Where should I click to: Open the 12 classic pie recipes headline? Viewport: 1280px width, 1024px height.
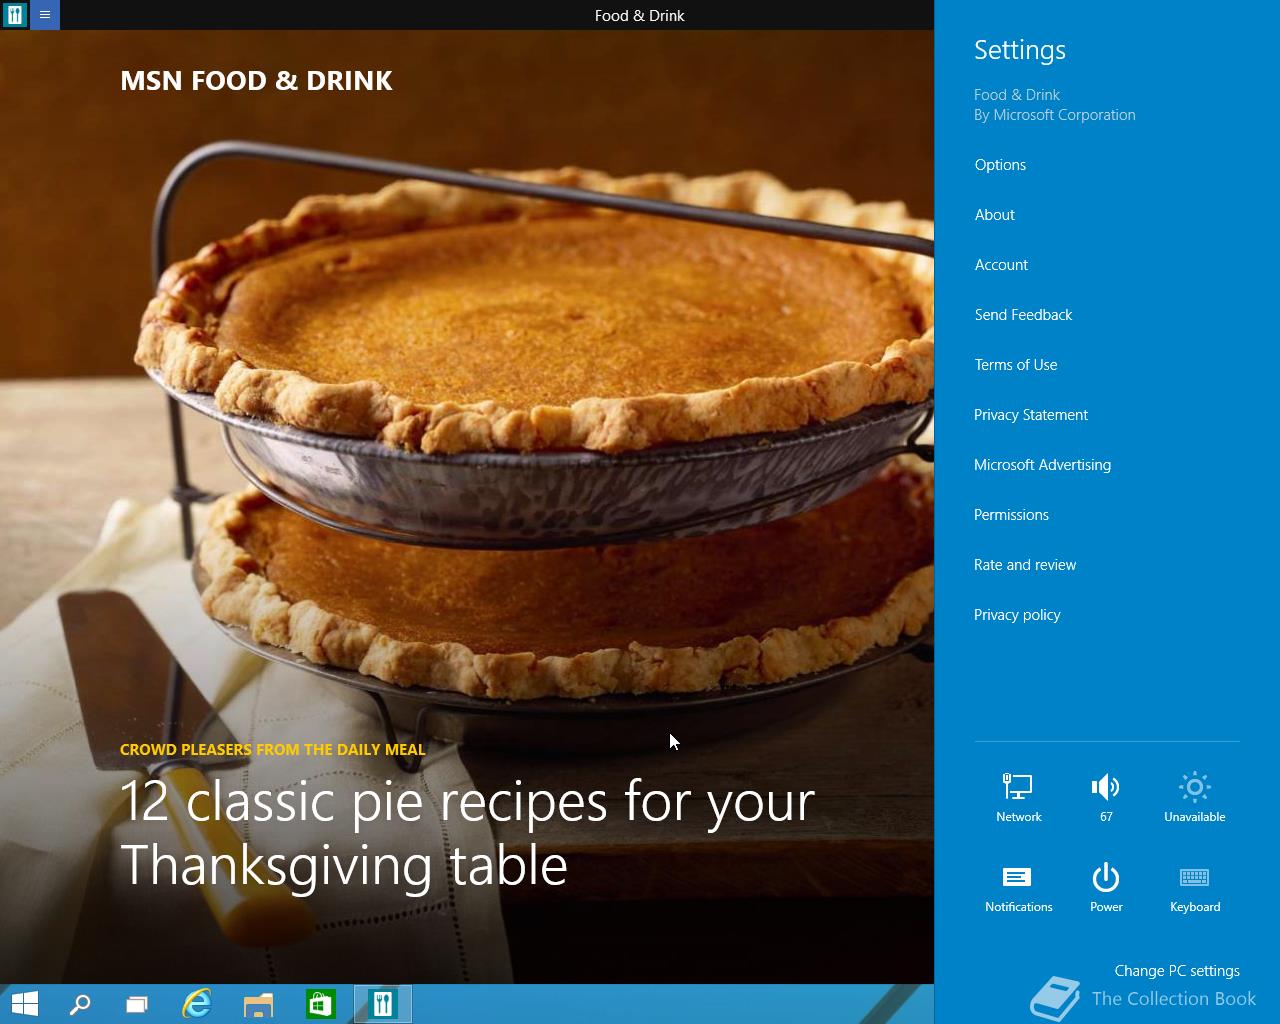(x=467, y=833)
